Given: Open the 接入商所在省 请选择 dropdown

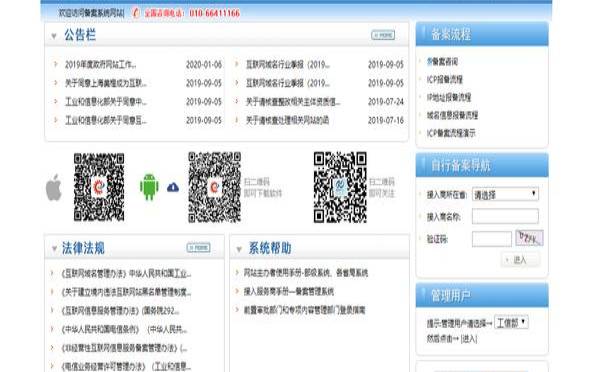Looking at the screenshot, I should coord(505,195).
